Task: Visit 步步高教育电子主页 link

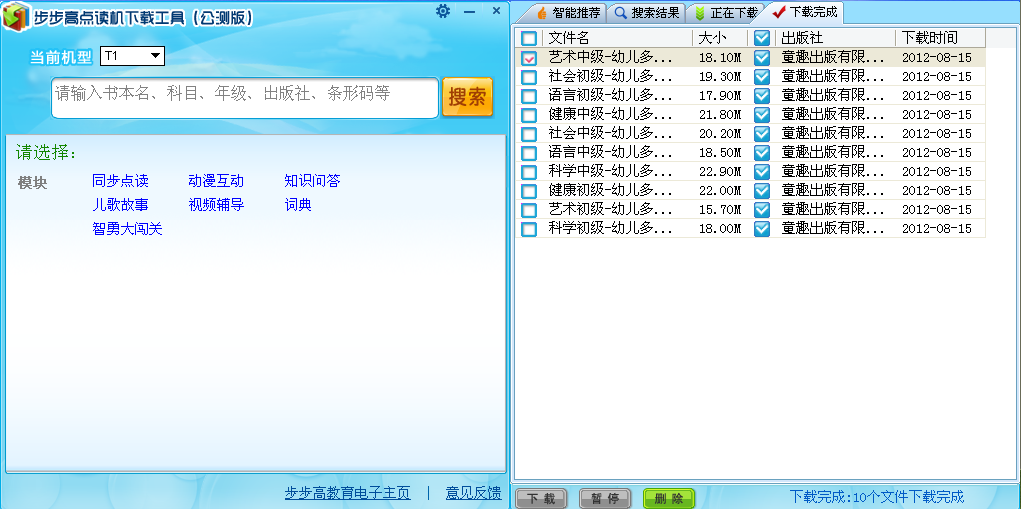Action: (348, 493)
